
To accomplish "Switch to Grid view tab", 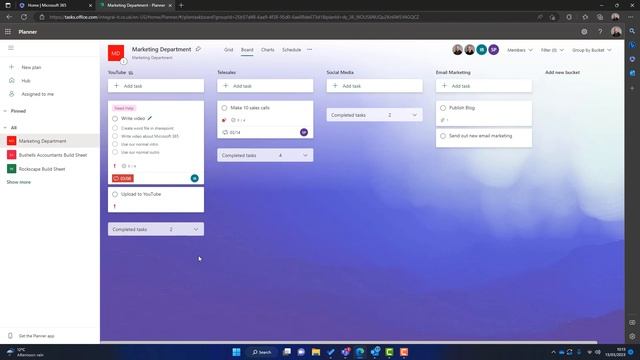I will (229, 50).
